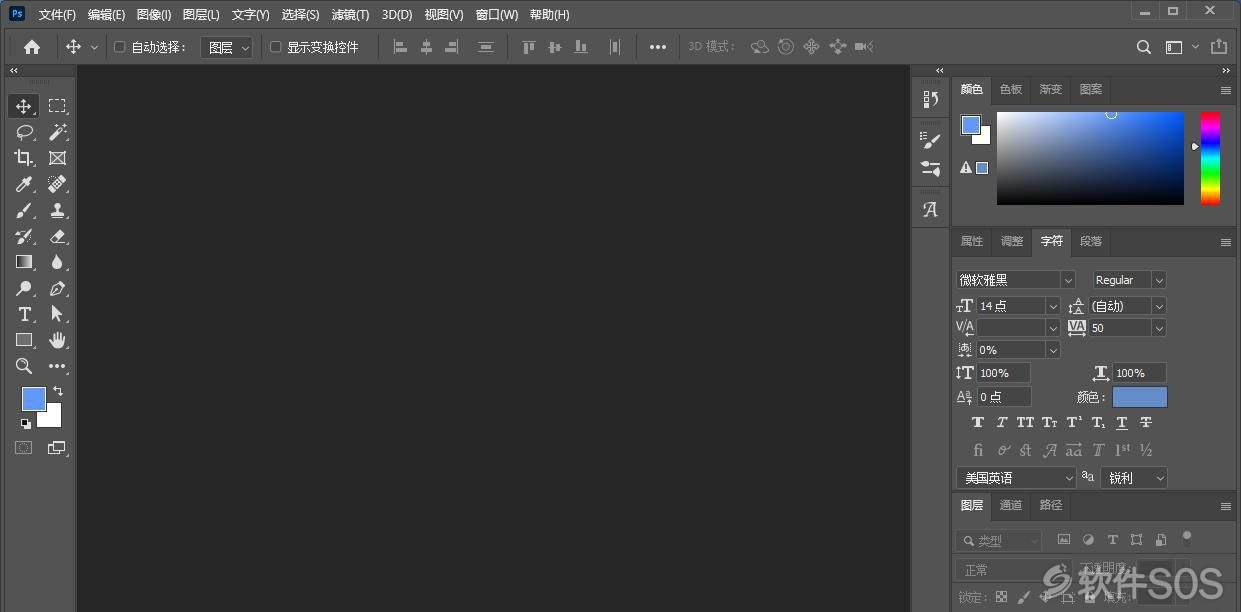The width and height of the screenshot is (1241, 612).
Task: Select the Brush tool
Action: pyautogui.click(x=24, y=210)
